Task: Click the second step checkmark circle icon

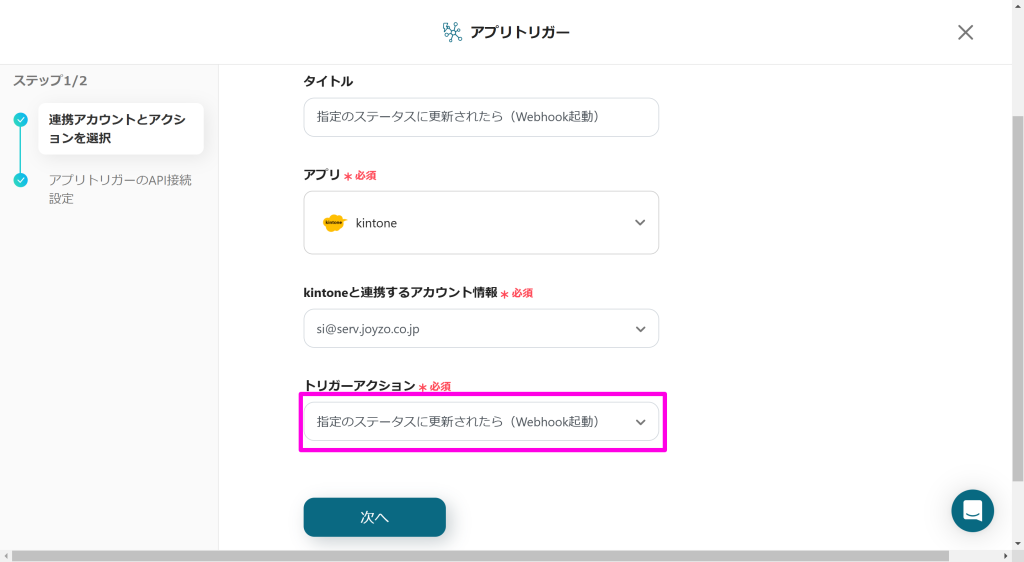Action: [x=21, y=180]
